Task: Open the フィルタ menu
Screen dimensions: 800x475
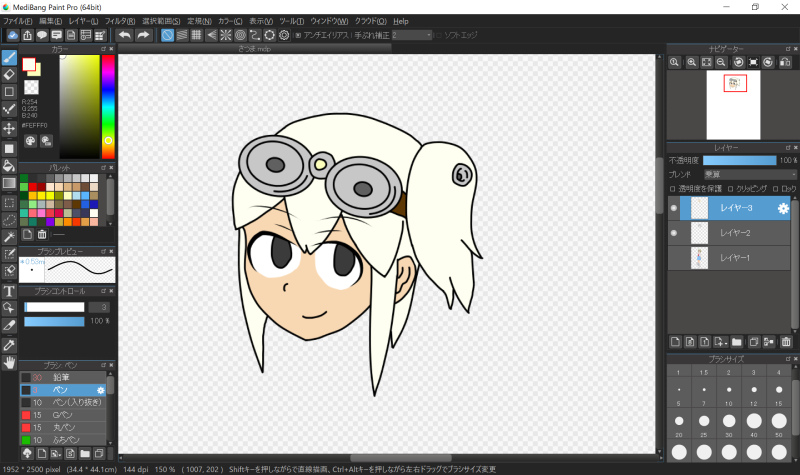Action: pyautogui.click(x=120, y=21)
